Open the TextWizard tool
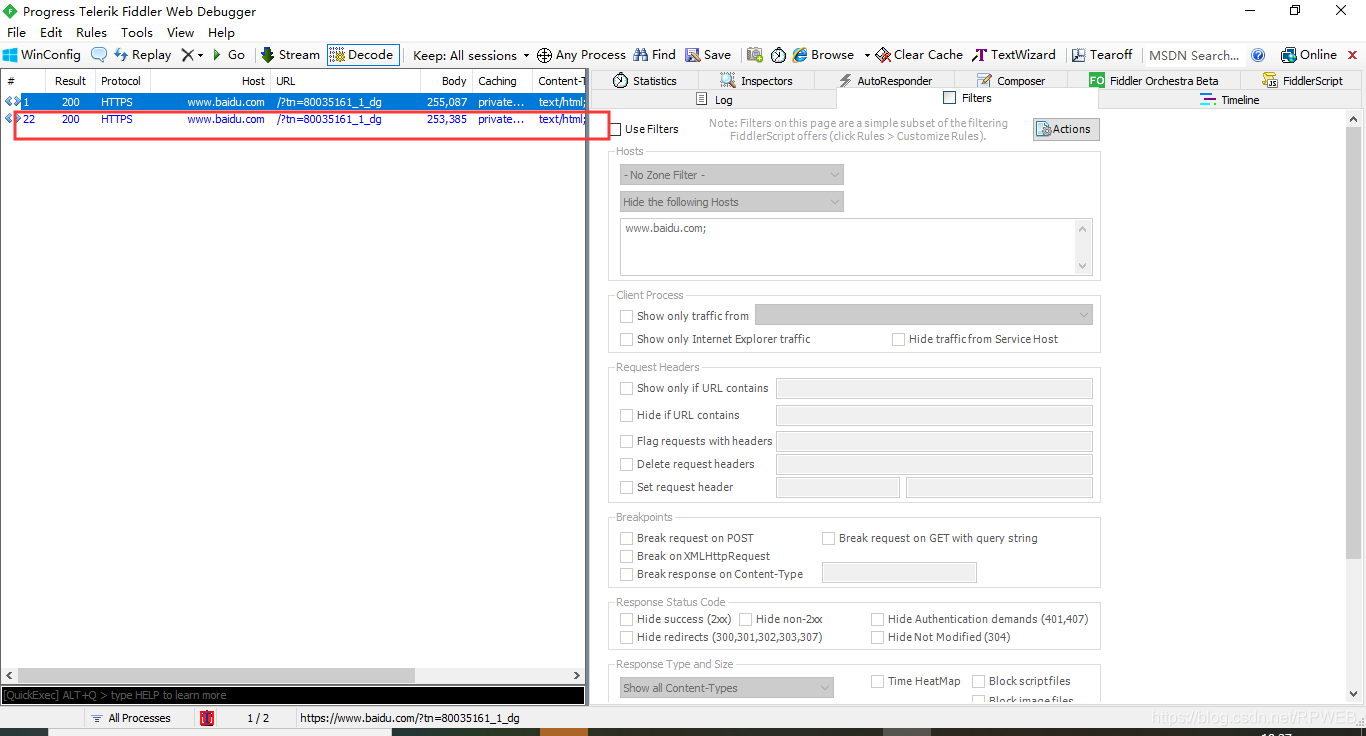This screenshot has height=736, width=1366. coord(1013,55)
